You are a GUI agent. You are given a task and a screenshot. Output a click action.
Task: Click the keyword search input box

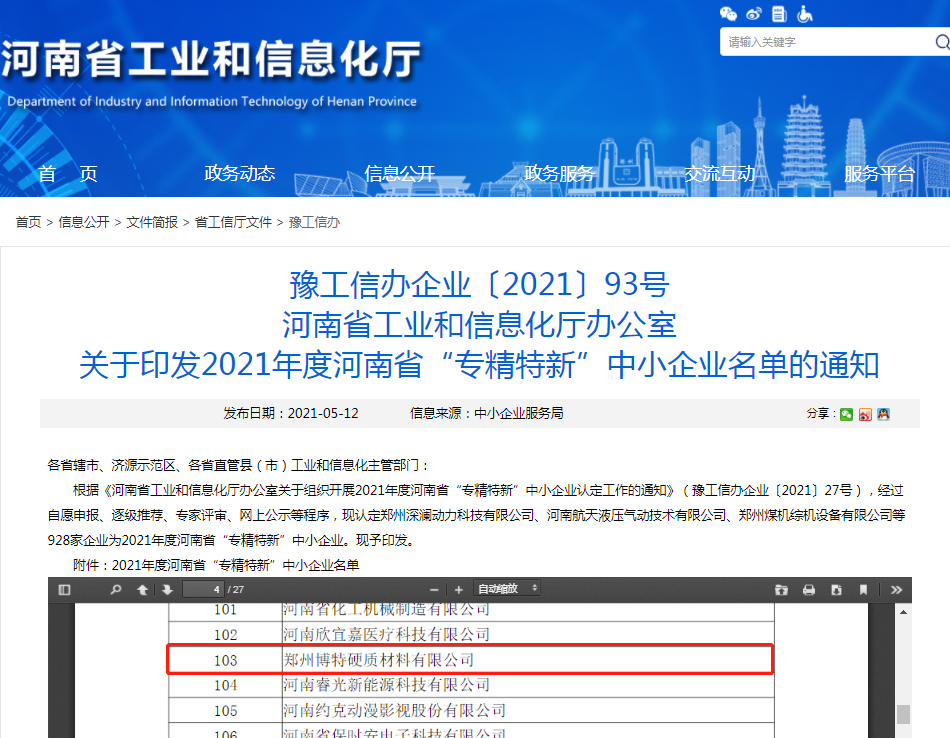coord(825,42)
